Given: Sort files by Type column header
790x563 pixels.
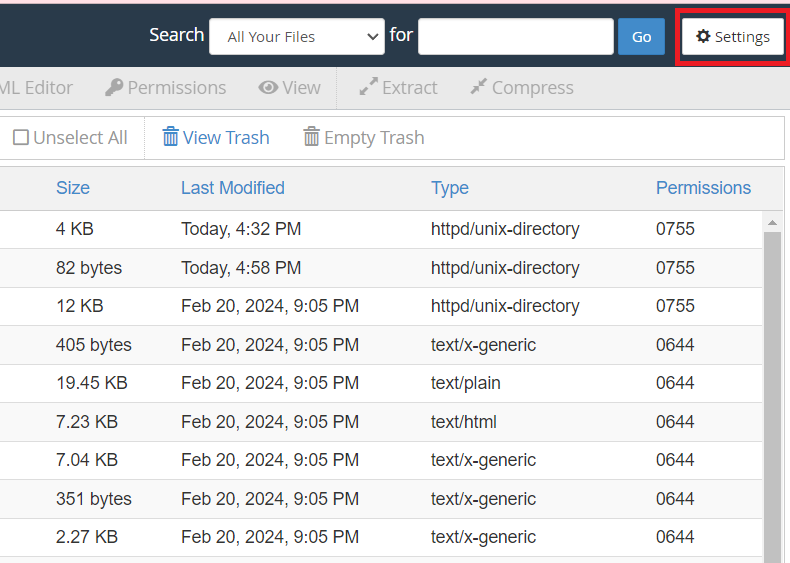Looking at the screenshot, I should (449, 188).
